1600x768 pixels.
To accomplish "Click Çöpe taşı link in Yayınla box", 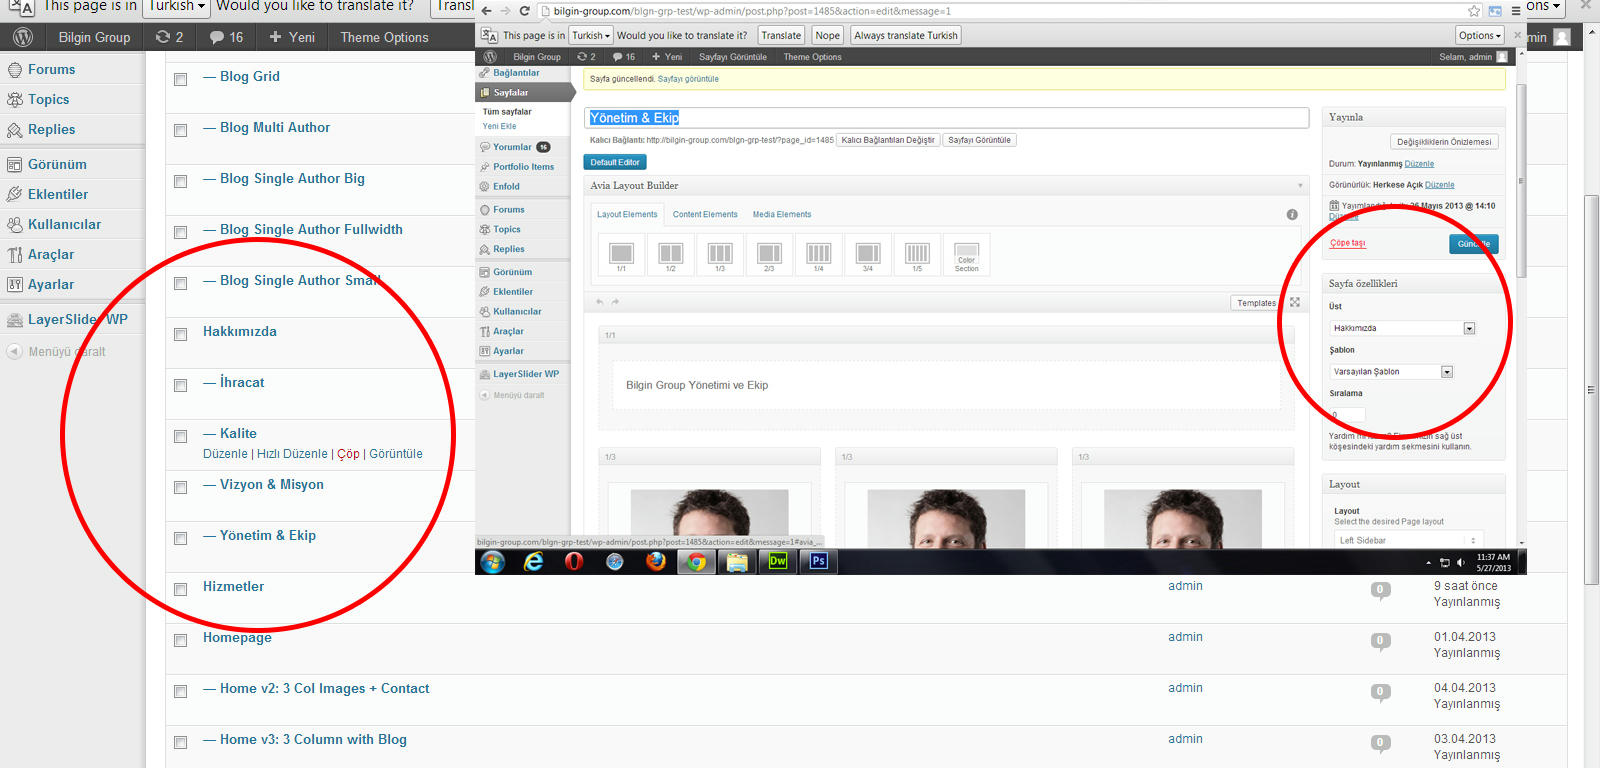I will point(1347,243).
